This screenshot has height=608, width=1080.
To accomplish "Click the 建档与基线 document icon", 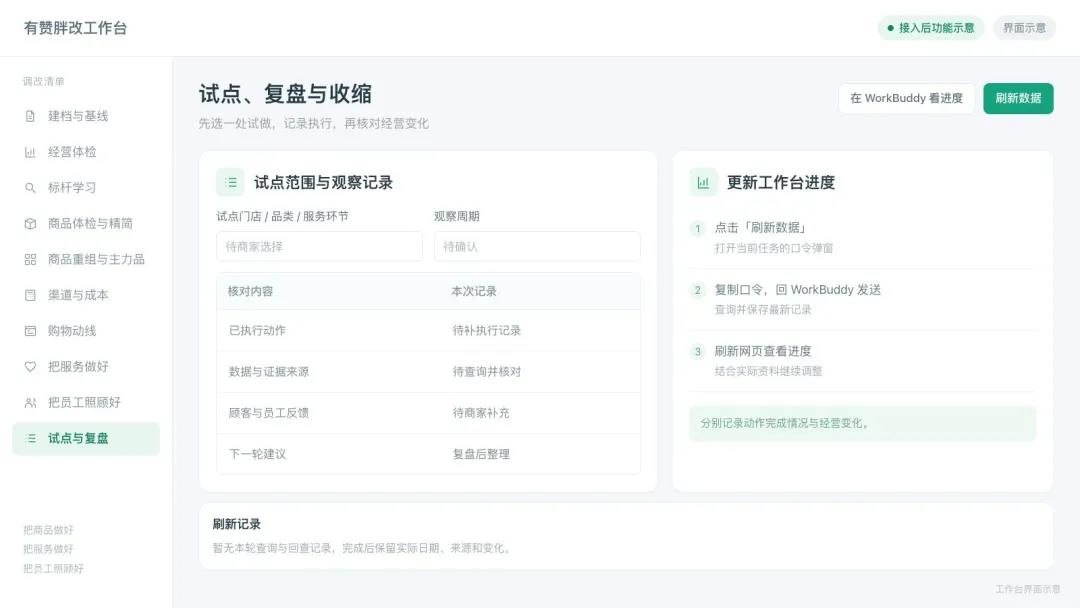I will click(30, 116).
